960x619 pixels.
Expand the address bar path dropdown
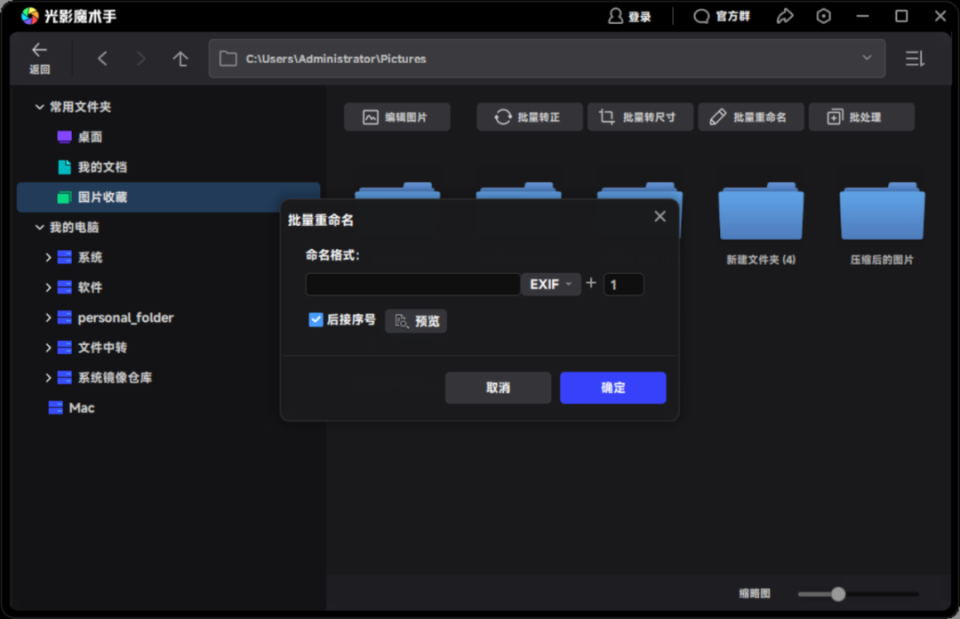pos(866,58)
